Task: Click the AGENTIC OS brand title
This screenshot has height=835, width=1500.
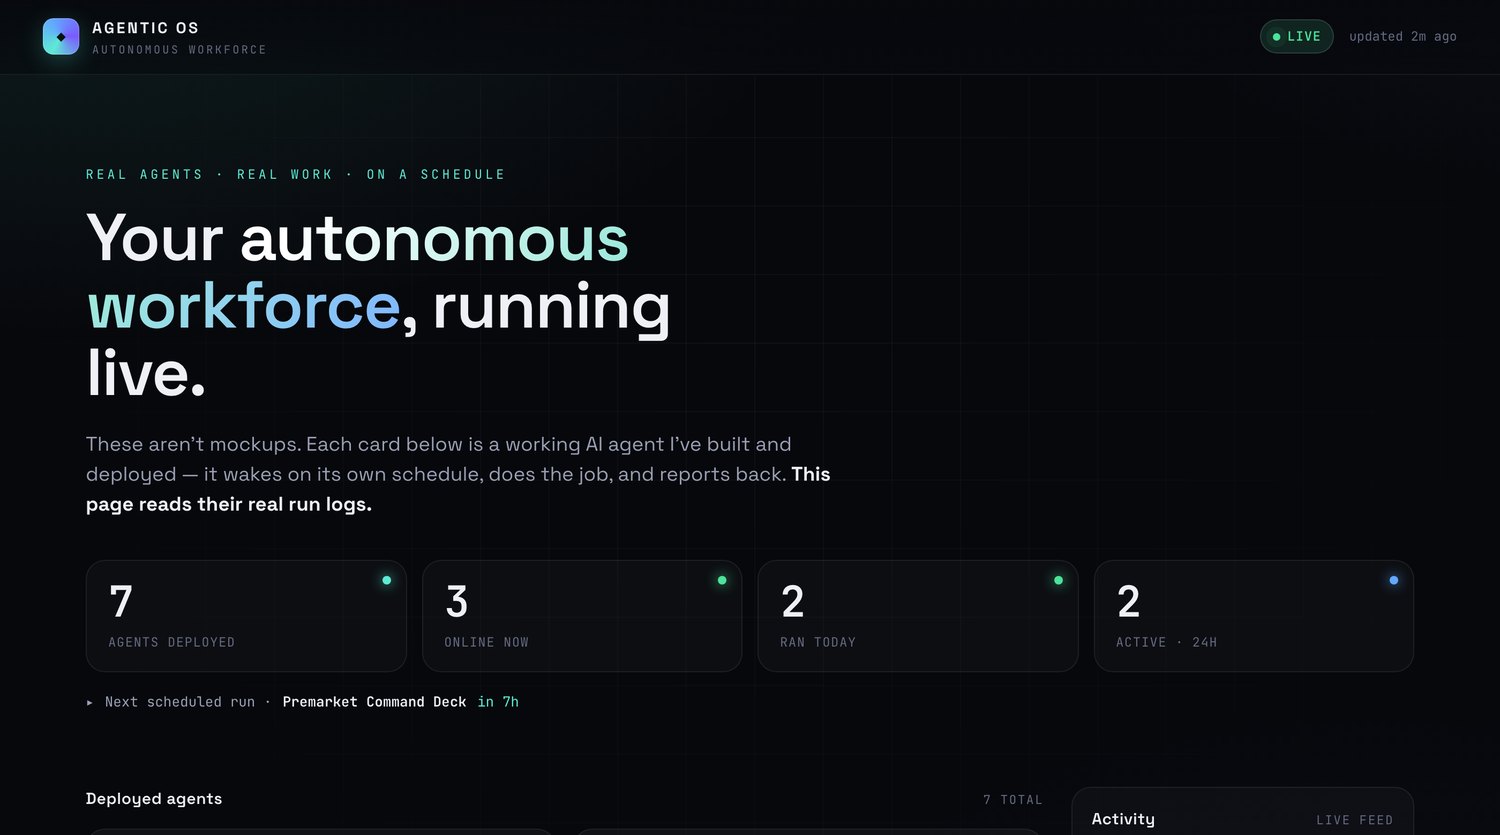Action: coord(145,28)
